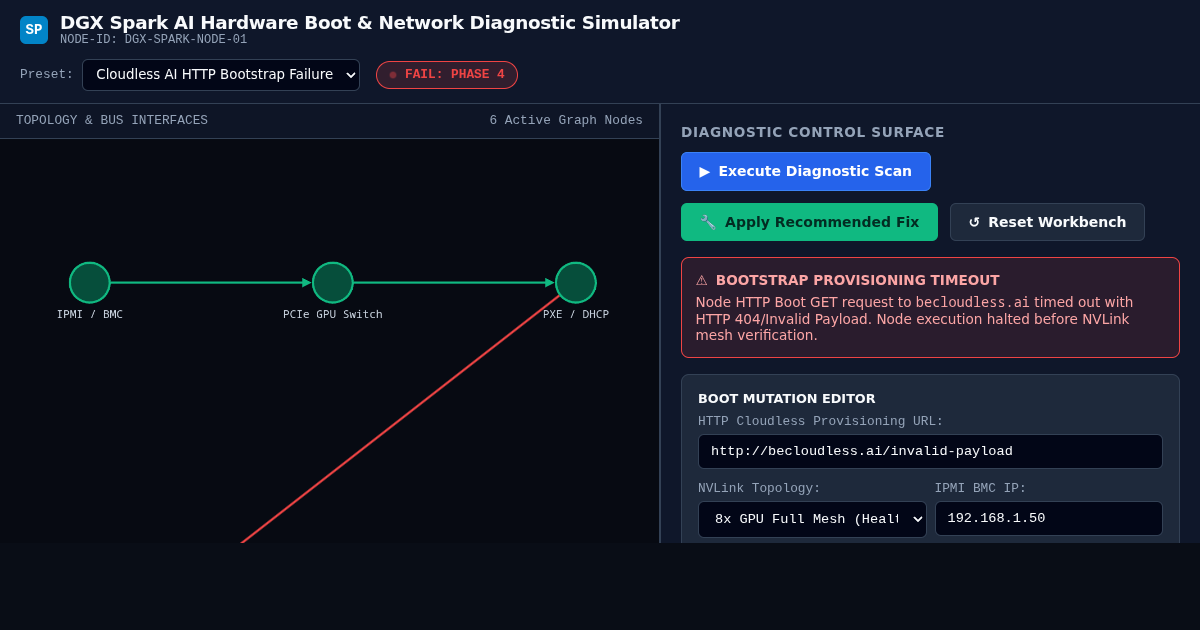Viewport: 1200px width, 630px height.
Task: Click the '6 Active Graph Nodes' text
Action: tap(566, 121)
